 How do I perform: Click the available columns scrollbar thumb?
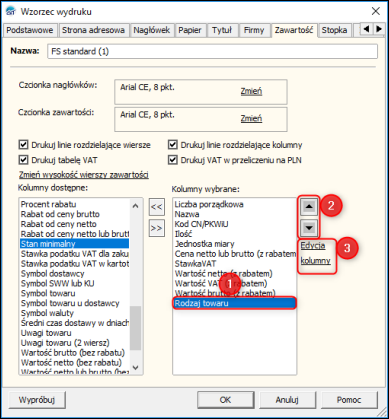(135, 328)
